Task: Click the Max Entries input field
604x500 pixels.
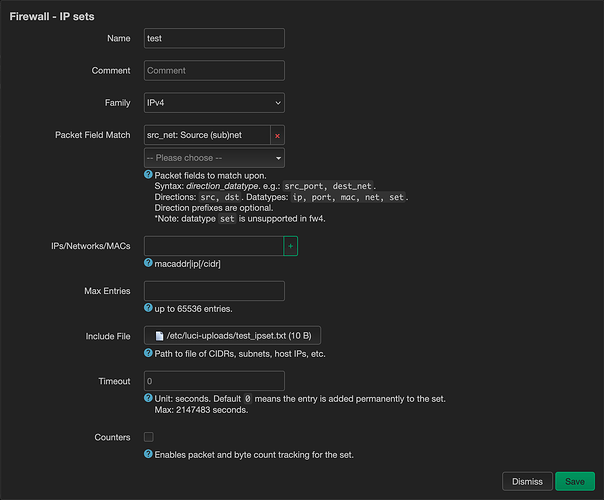Action: 214,291
